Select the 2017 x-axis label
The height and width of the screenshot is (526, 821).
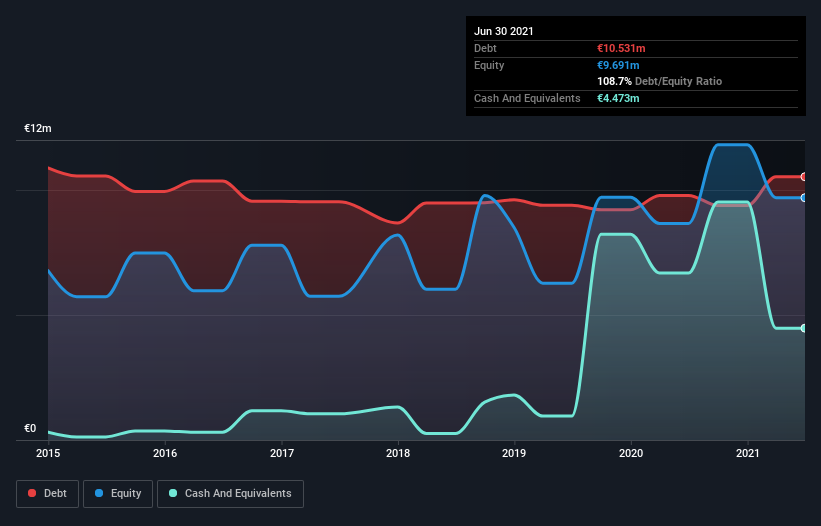tap(282, 453)
